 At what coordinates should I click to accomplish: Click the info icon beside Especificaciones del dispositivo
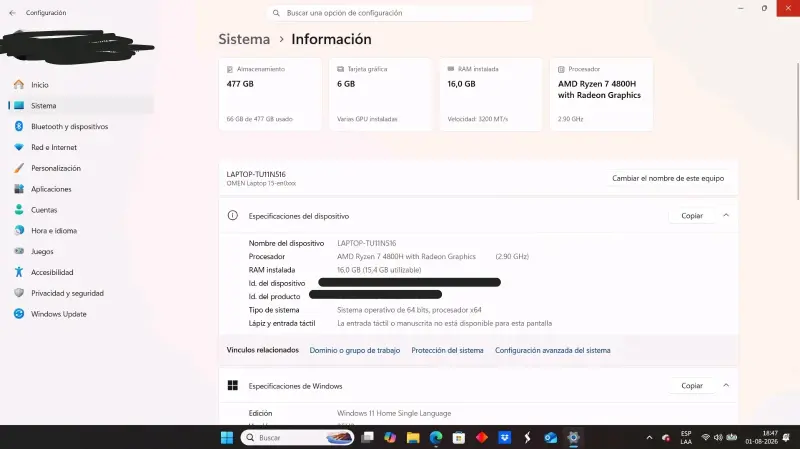[x=233, y=216]
